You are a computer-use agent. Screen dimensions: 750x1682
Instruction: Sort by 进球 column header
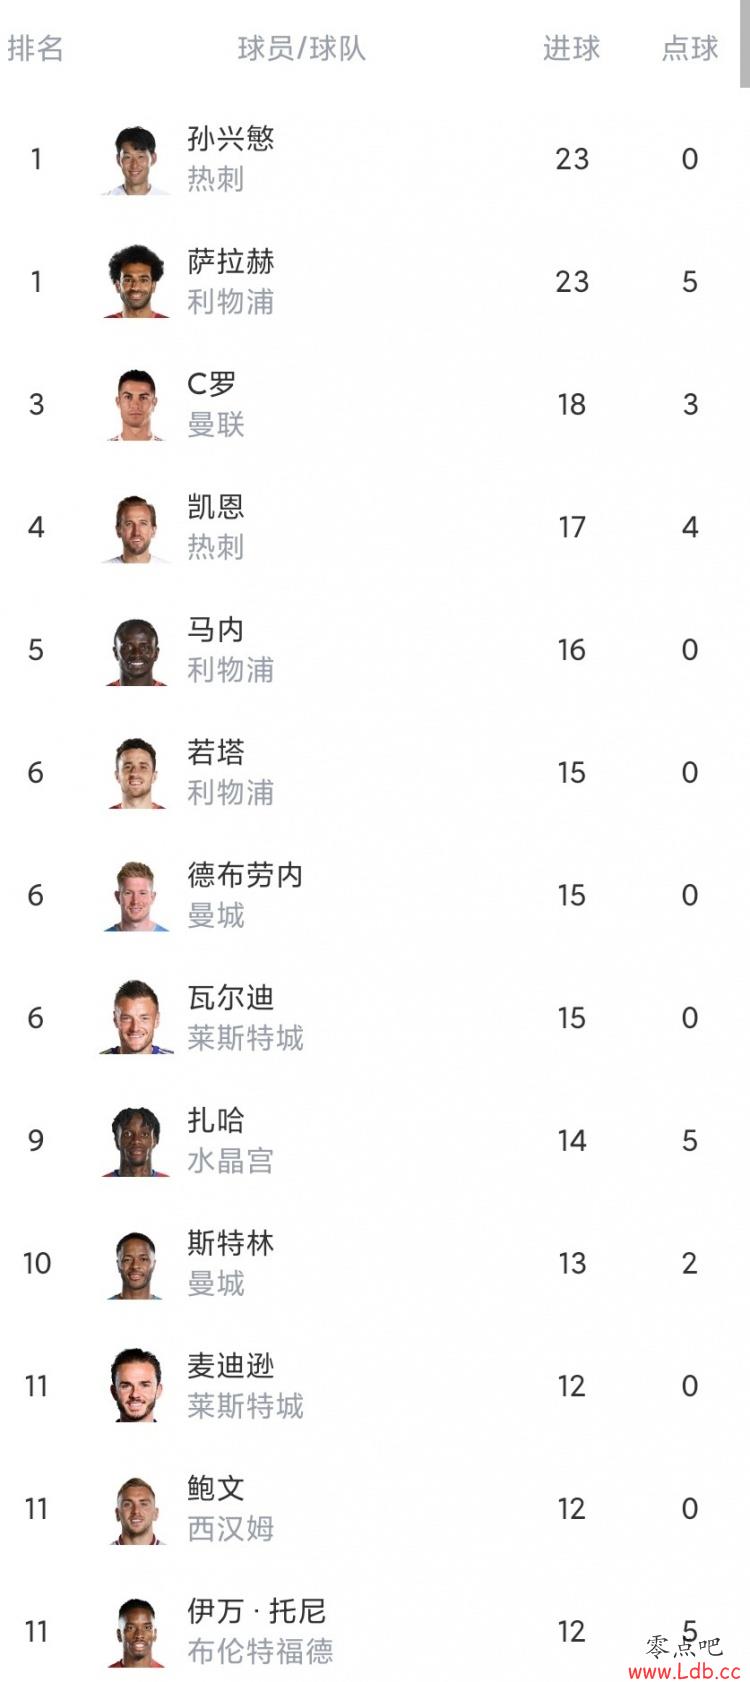tap(572, 48)
